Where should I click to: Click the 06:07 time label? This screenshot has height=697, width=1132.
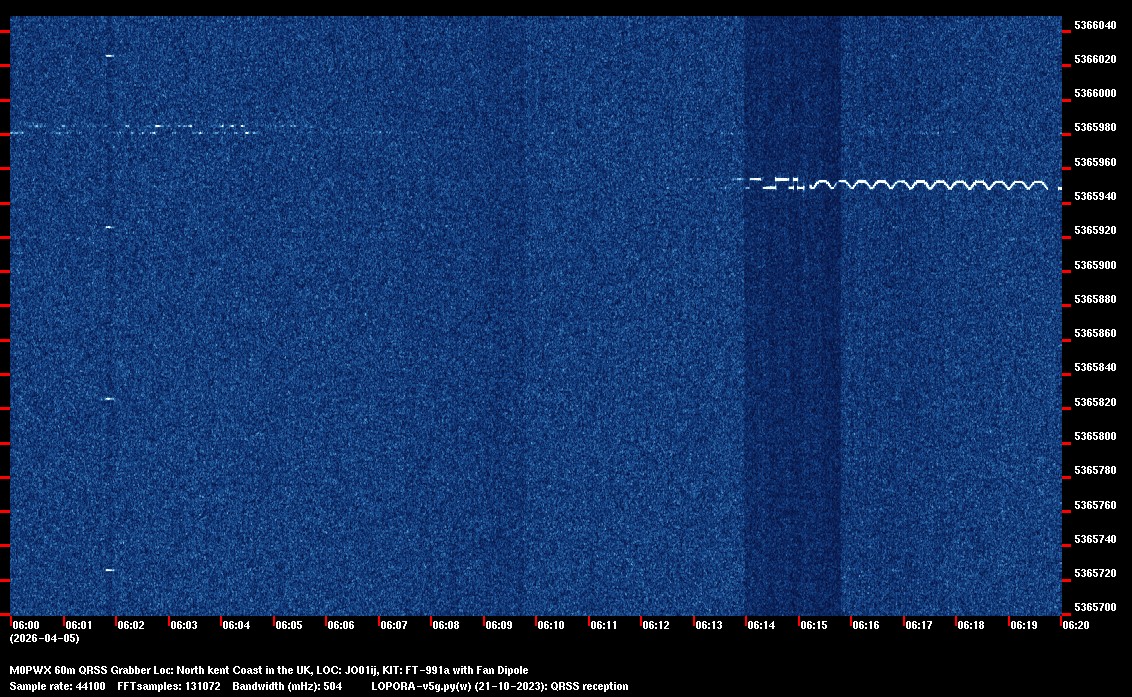coord(393,625)
